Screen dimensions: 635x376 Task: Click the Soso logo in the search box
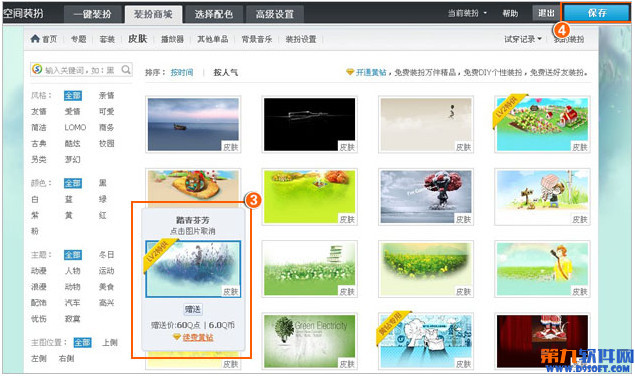point(37,69)
